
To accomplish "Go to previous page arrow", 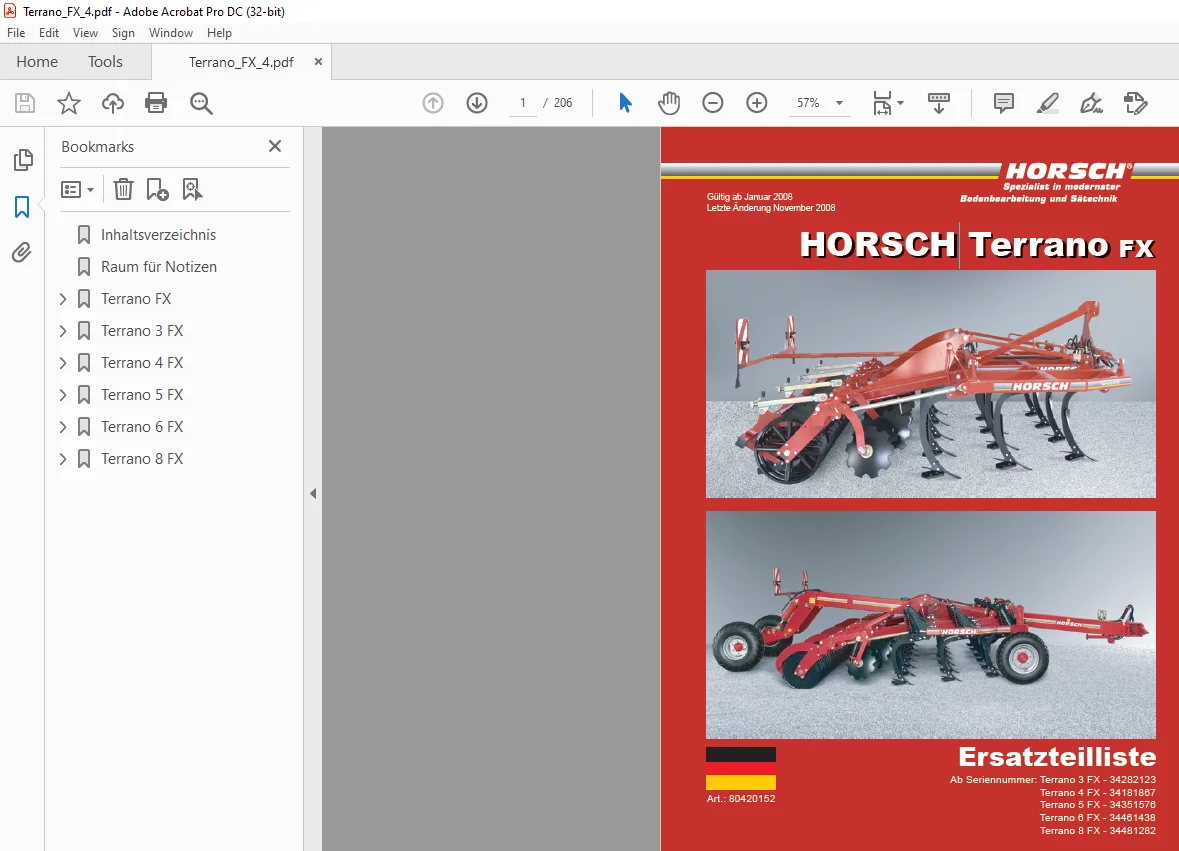I will 433,103.
